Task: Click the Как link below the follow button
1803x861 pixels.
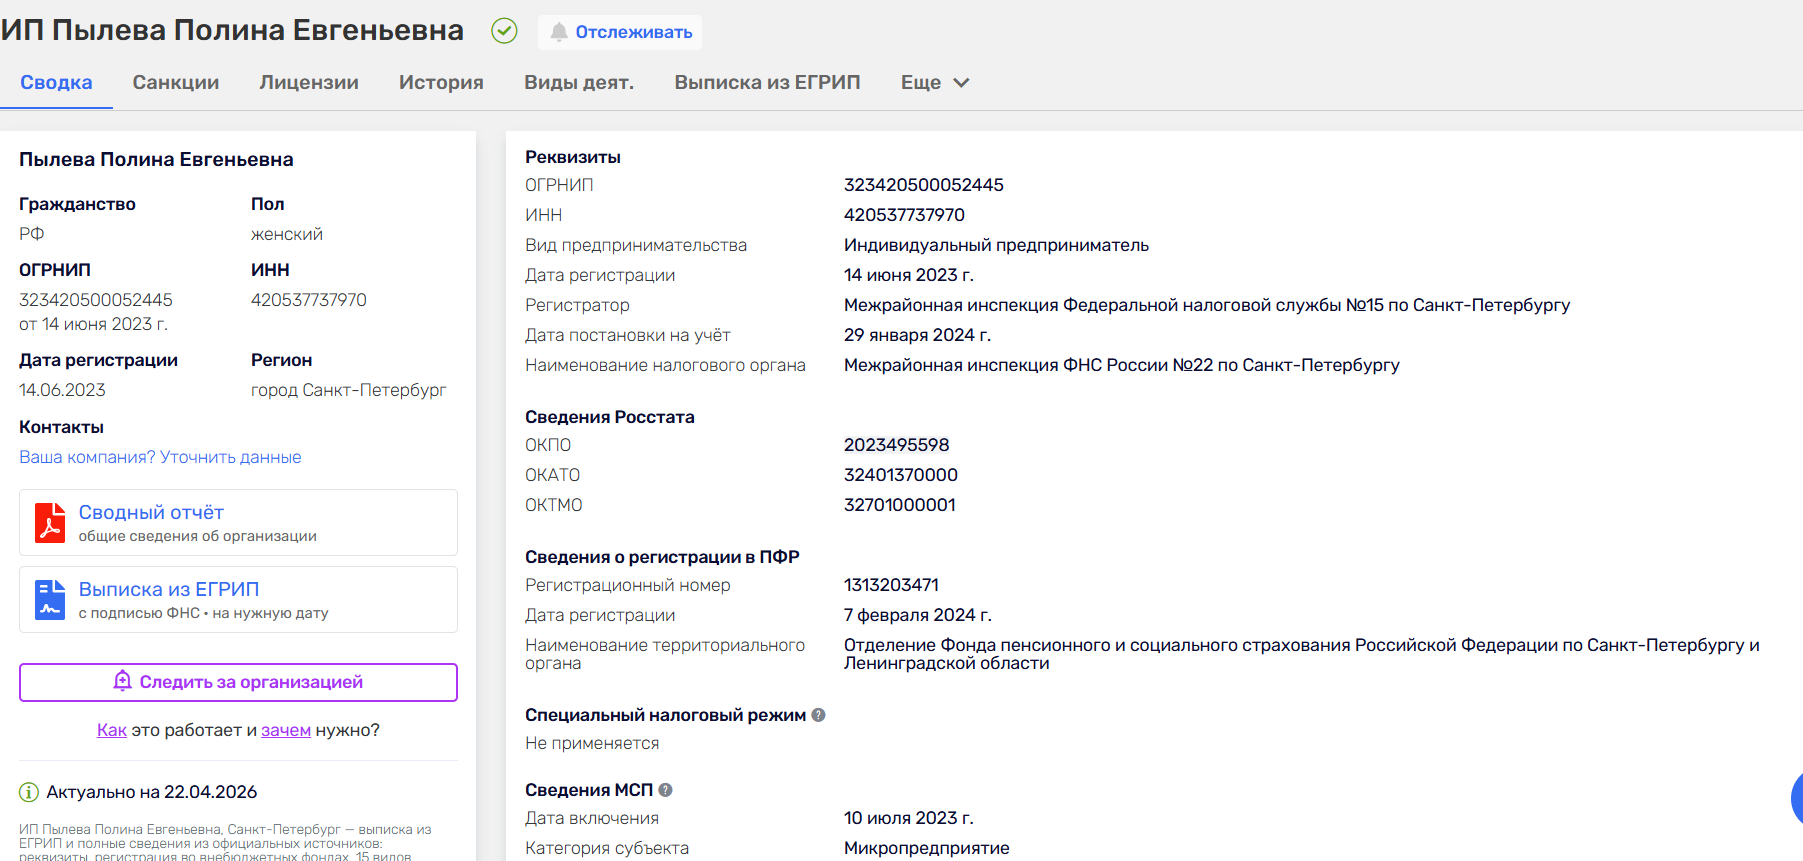Action: 111,730
